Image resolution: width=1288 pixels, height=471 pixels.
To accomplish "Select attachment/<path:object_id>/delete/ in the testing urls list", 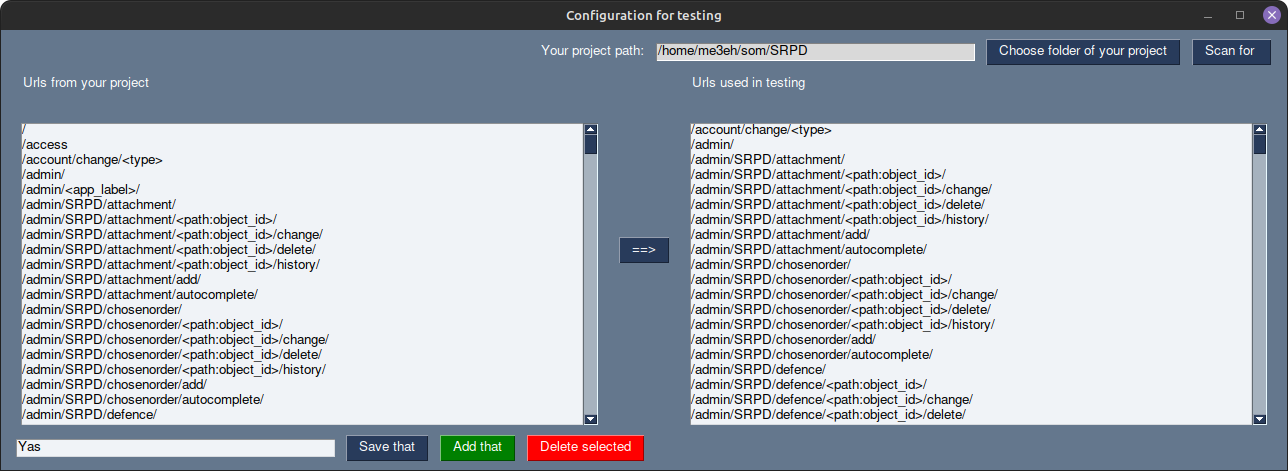I will pos(970,205).
